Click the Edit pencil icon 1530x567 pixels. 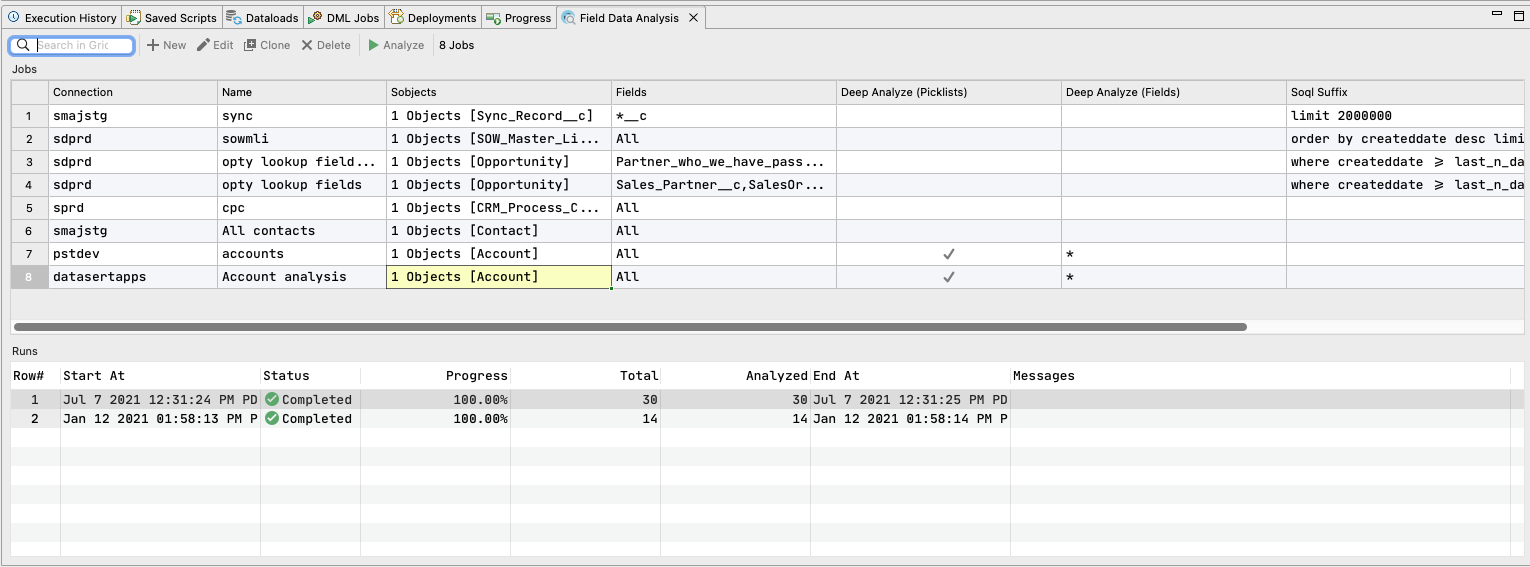click(x=203, y=45)
